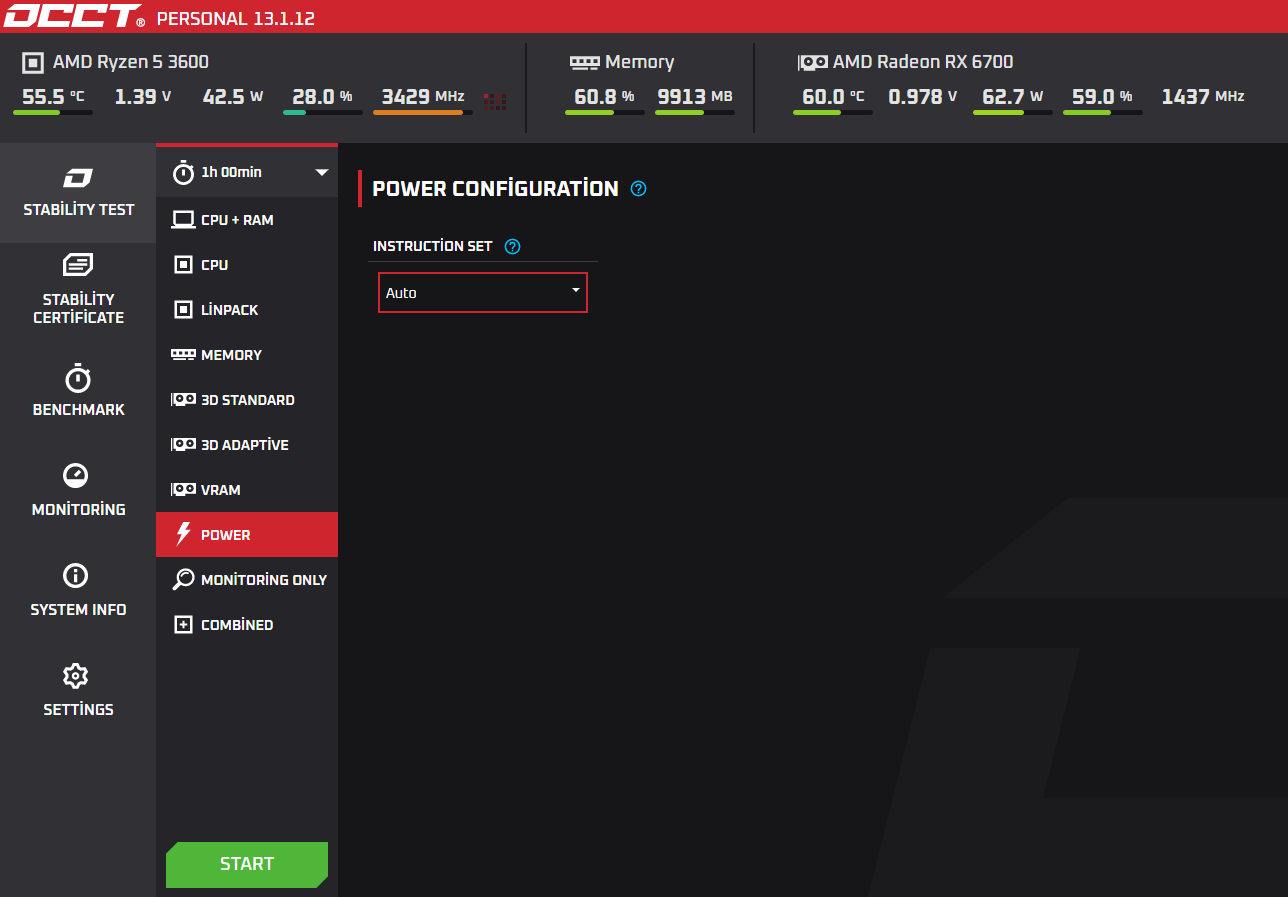
Task: Click the CPU frequency bar under 3429 MHz
Action: [x=423, y=113]
